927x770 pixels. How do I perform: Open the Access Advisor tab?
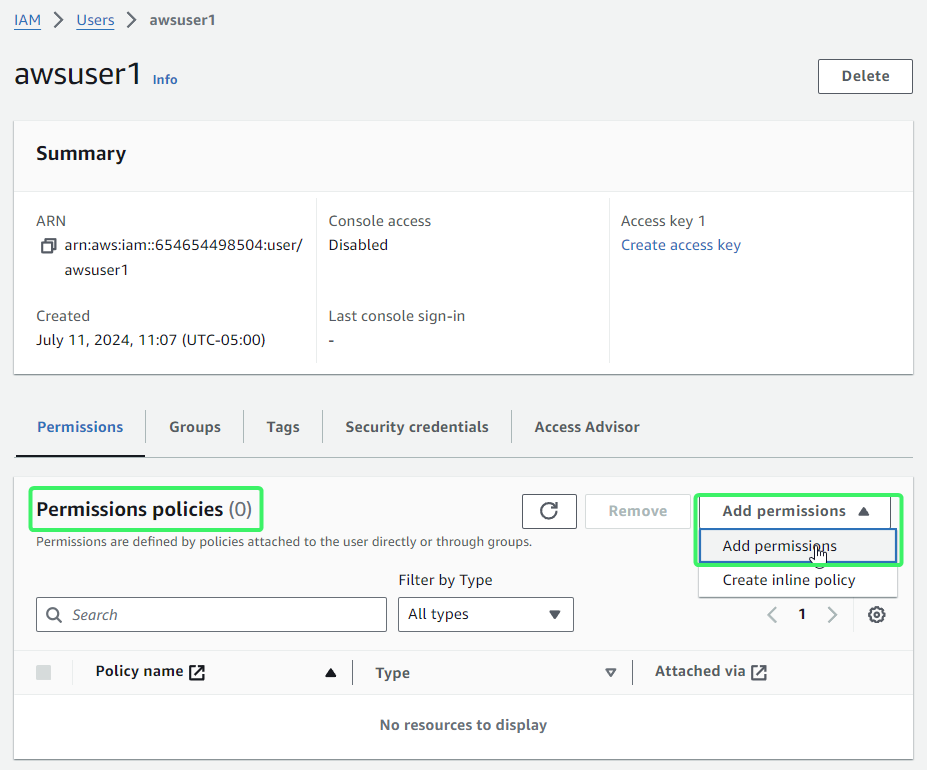click(587, 427)
